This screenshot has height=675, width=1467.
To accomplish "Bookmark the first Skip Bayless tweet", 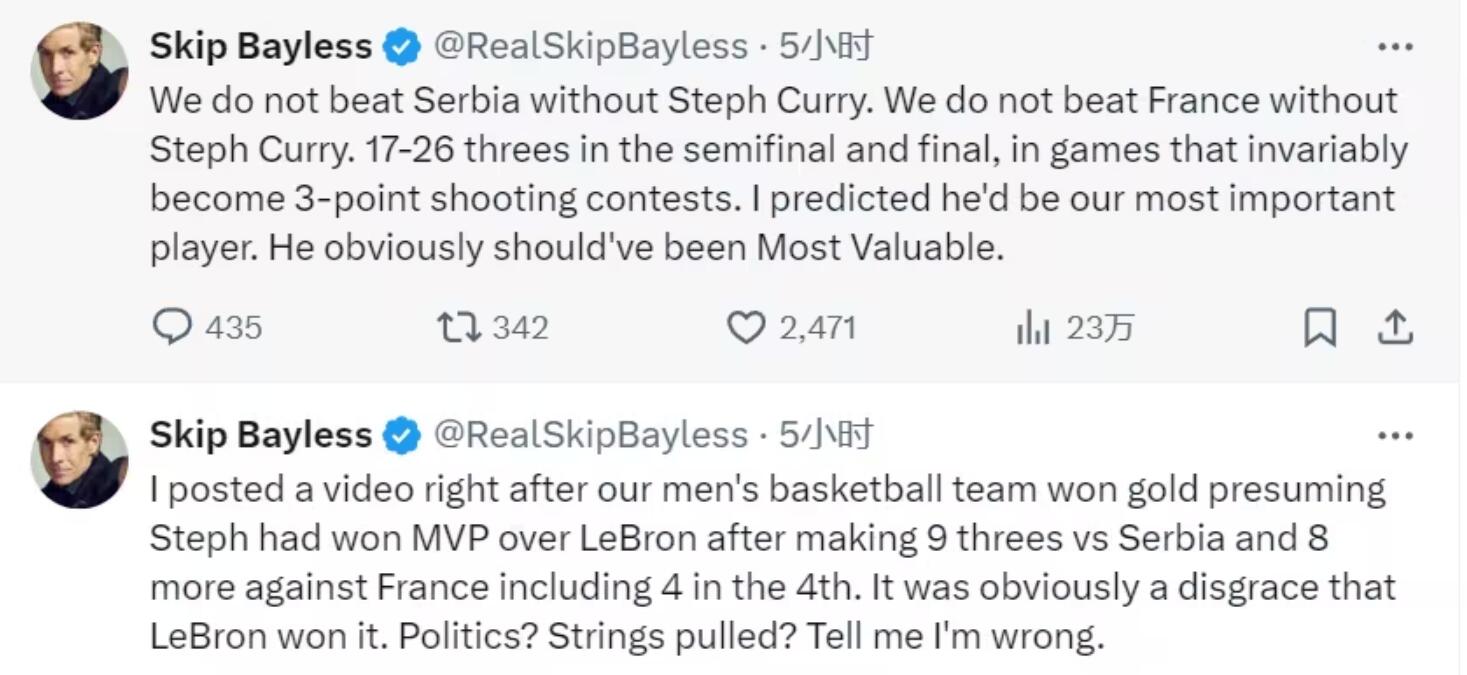I will [1320, 328].
